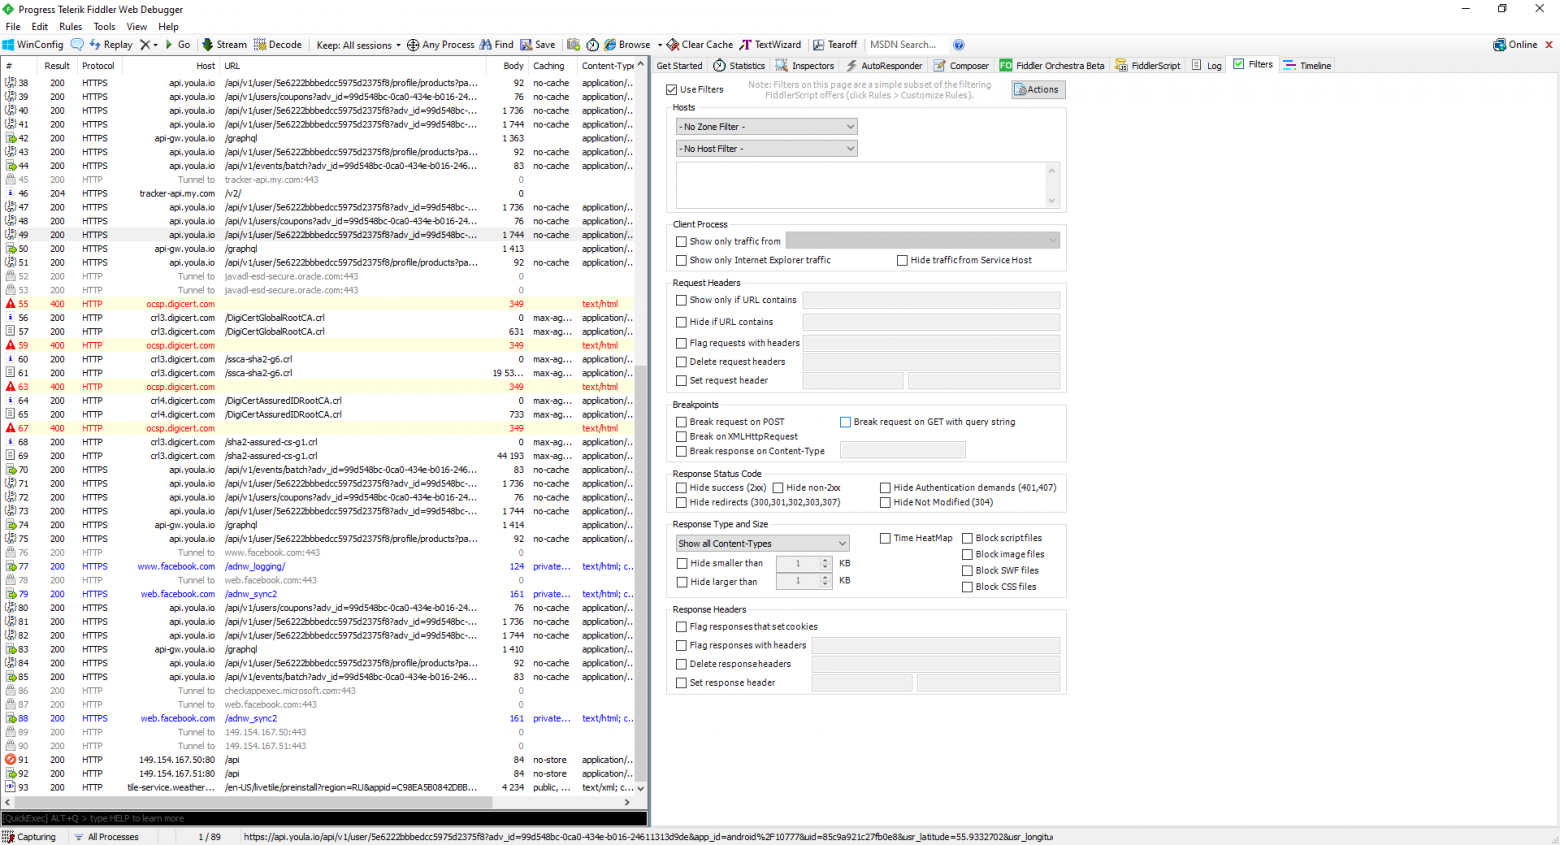The width and height of the screenshot is (1560, 845).
Task: Click the timer clock toolbar icon
Action: tap(592, 44)
